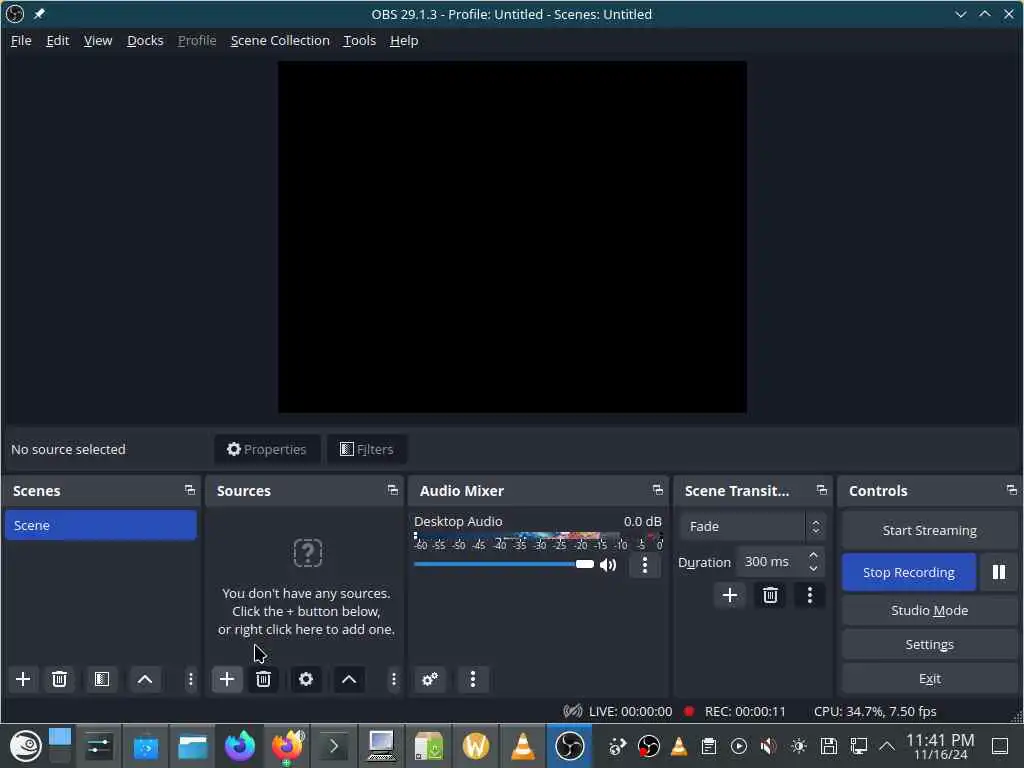Toggle Studio Mode
This screenshot has height=768, width=1024.
click(x=929, y=611)
